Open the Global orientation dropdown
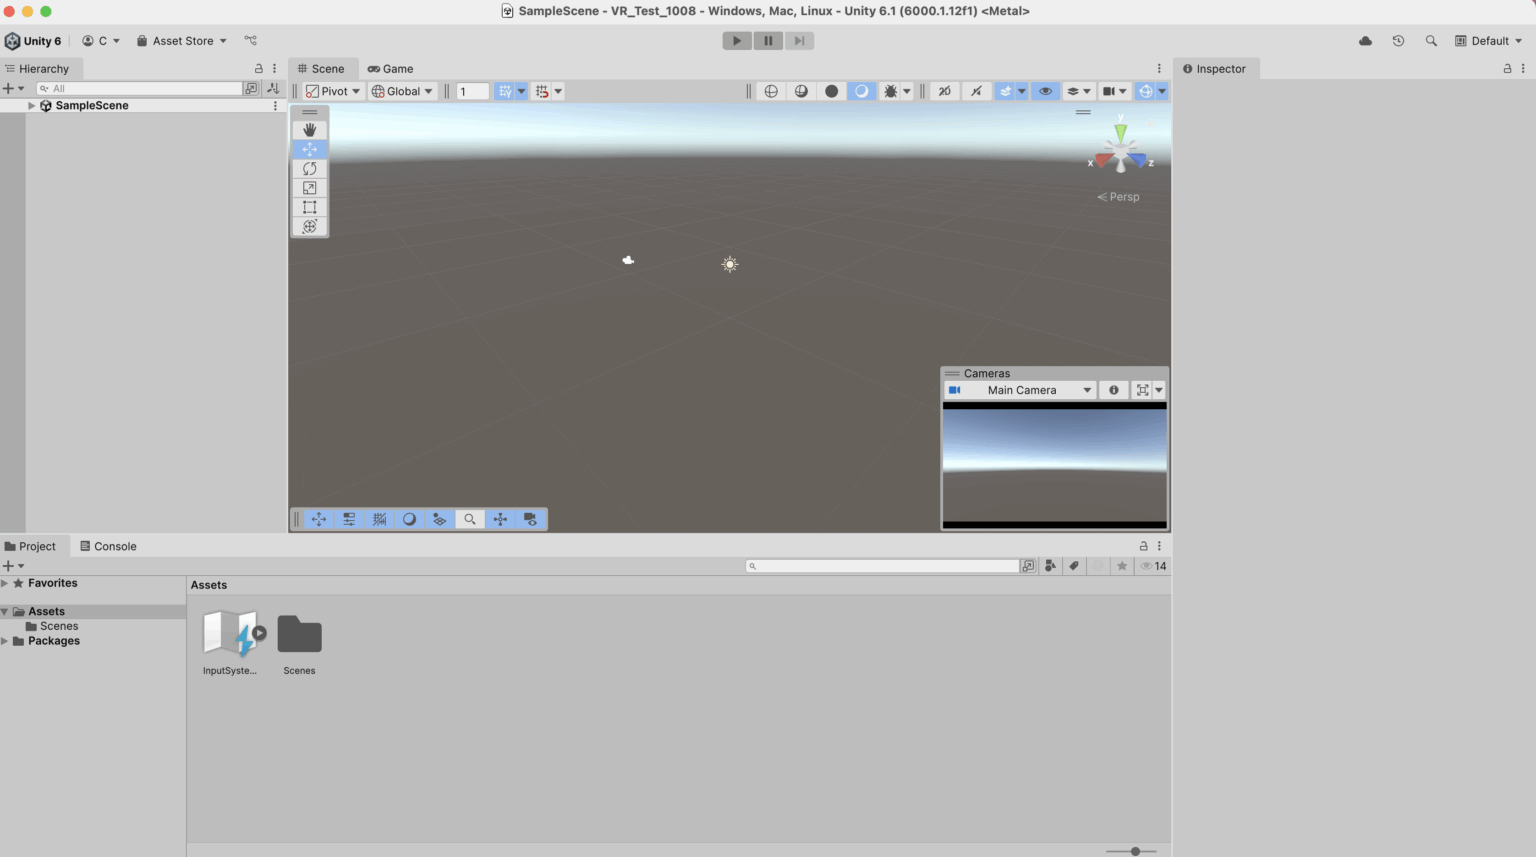 click(x=401, y=91)
